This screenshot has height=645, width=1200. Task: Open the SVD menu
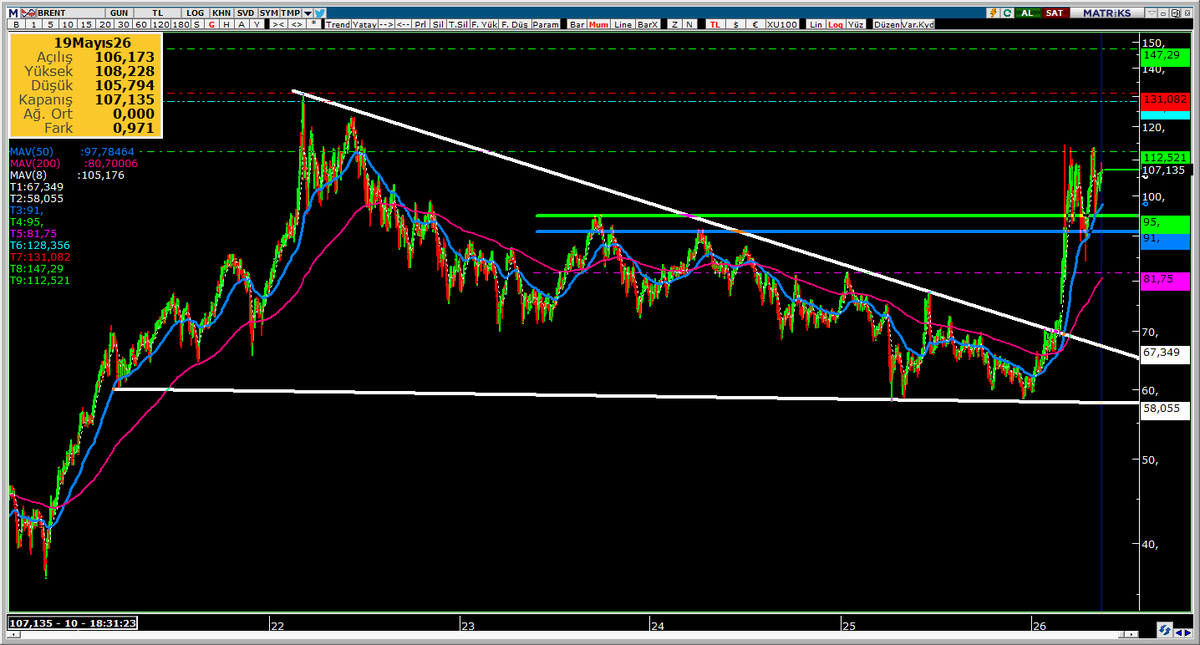click(245, 11)
